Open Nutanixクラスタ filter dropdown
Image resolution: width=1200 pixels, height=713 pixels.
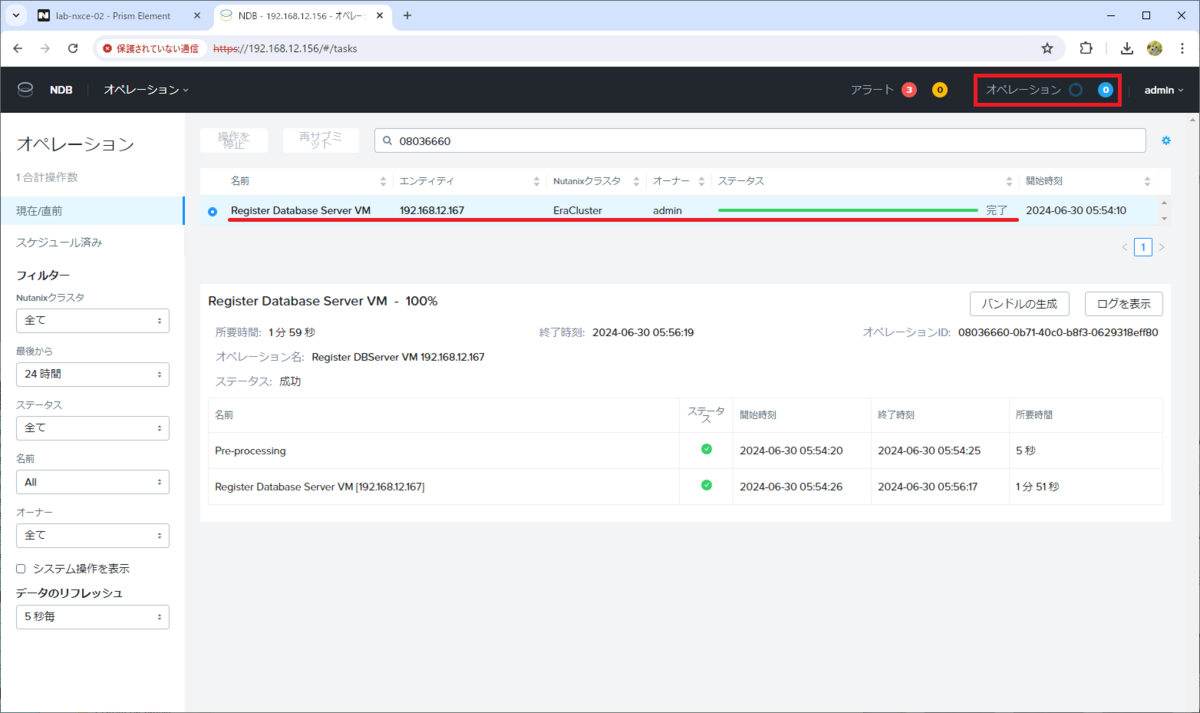(92, 320)
